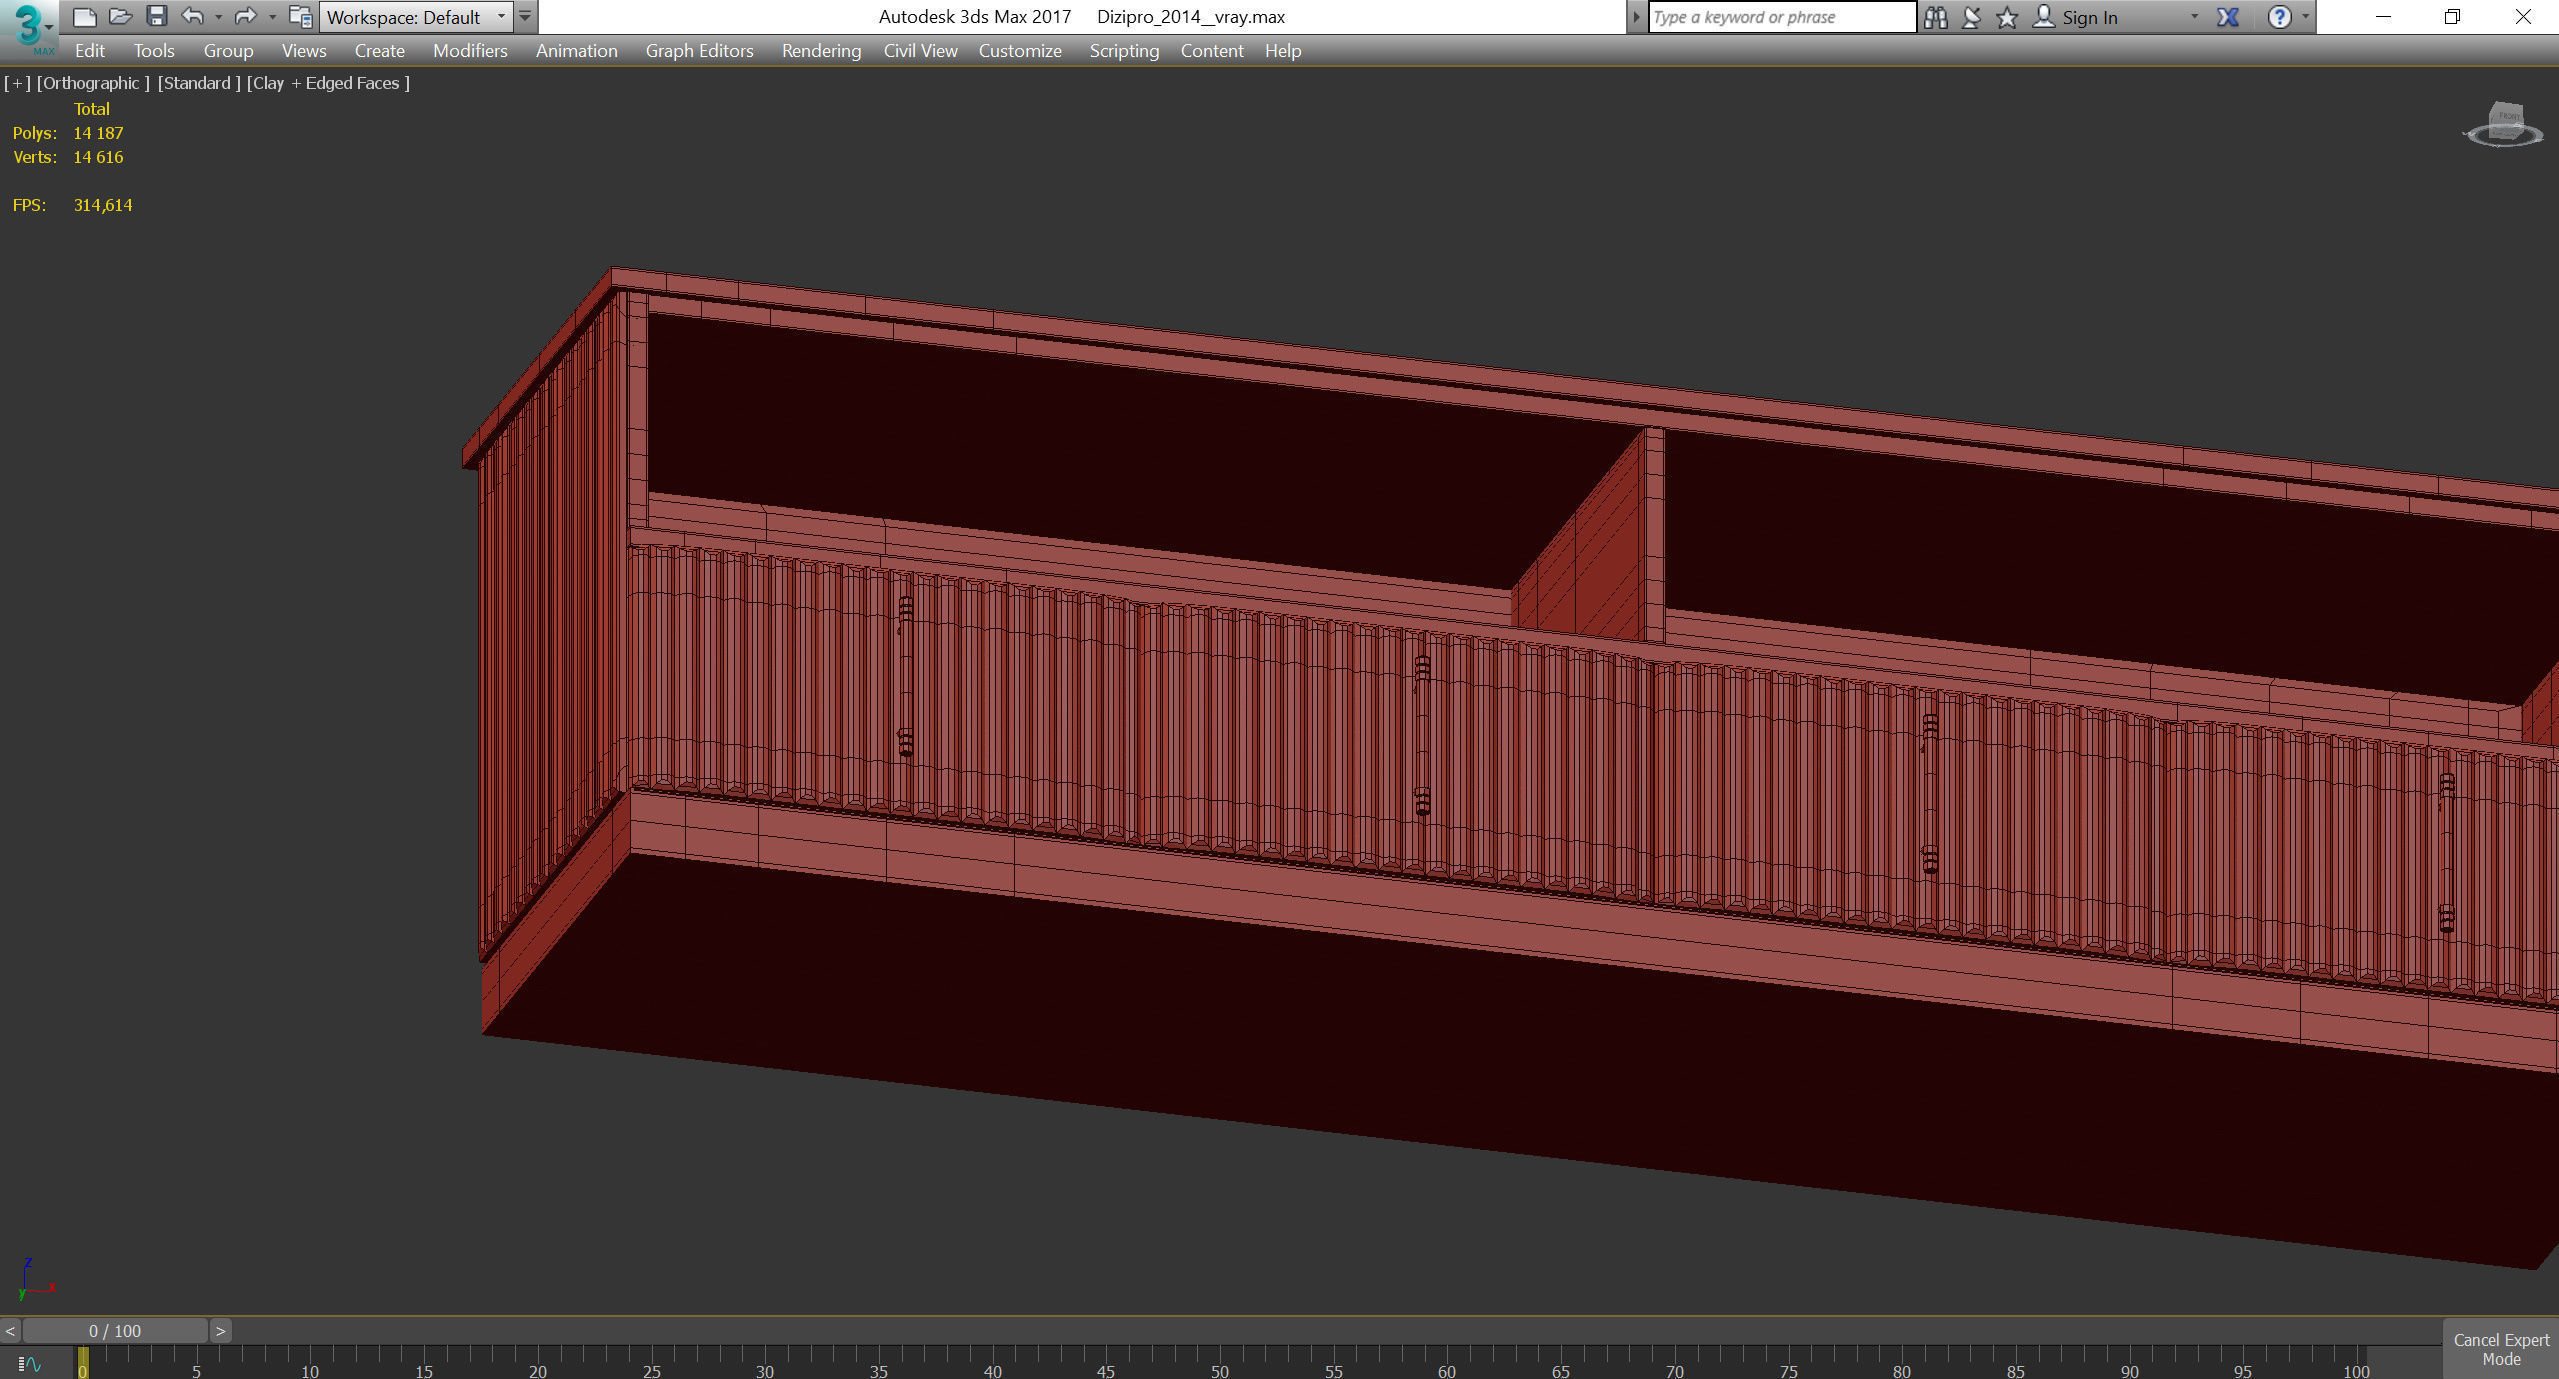Image resolution: width=2559 pixels, height=1379 pixels.
Task: Click the Undo arrow icon
Action: 192,16
